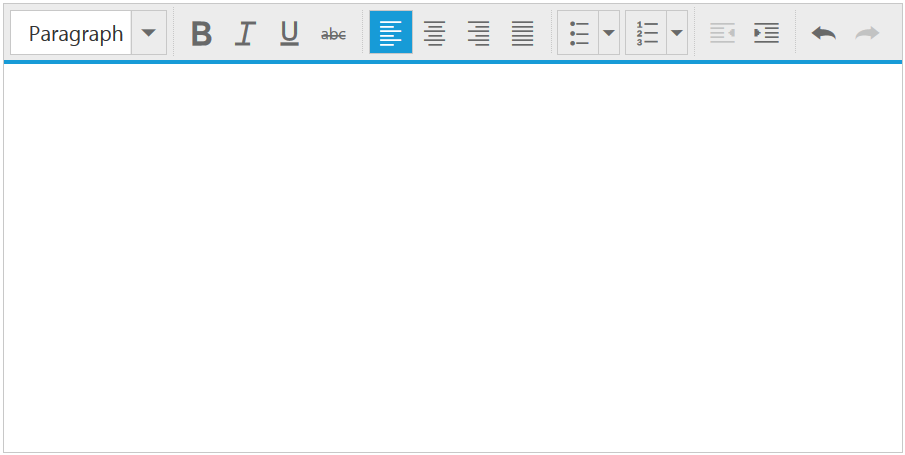Toggle Italic formatting

click(x=245, y=33)
